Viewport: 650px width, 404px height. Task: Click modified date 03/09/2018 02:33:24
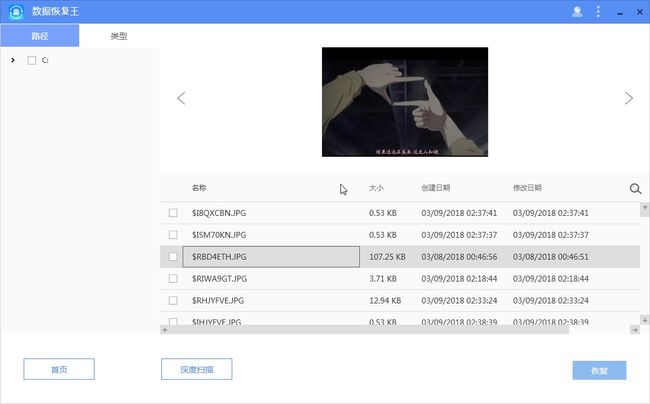pyautogui.click(x=551, y=300)
